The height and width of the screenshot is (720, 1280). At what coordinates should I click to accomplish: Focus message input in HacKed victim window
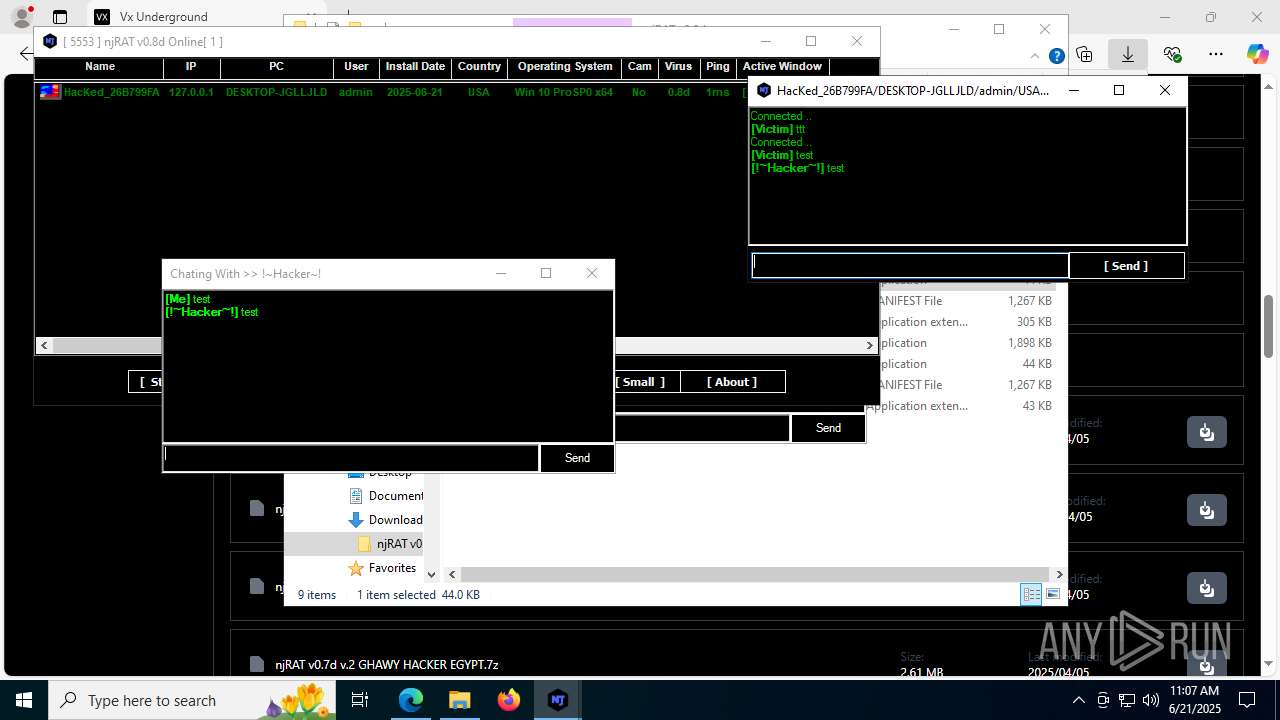[910, 266]
